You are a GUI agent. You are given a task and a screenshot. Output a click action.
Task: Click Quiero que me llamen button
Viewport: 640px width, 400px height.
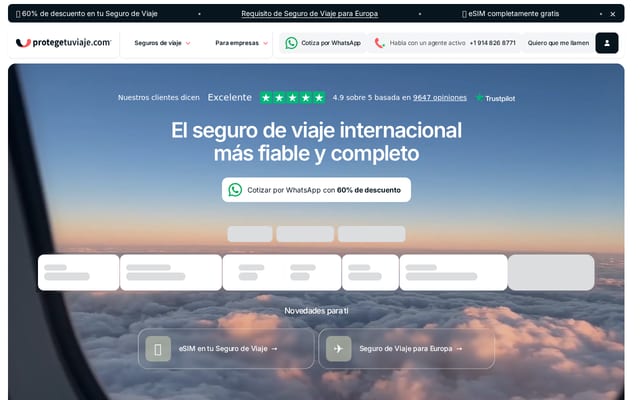point(558,43)
